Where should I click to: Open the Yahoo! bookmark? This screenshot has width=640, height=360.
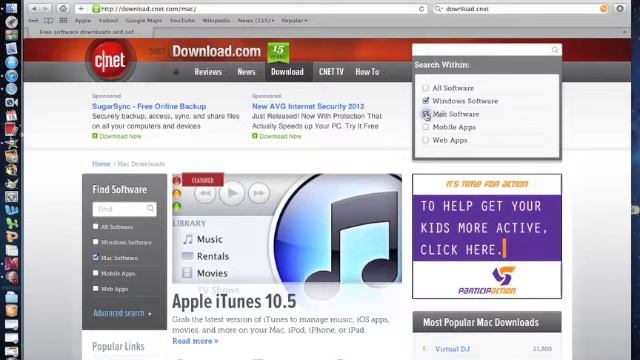108,20
